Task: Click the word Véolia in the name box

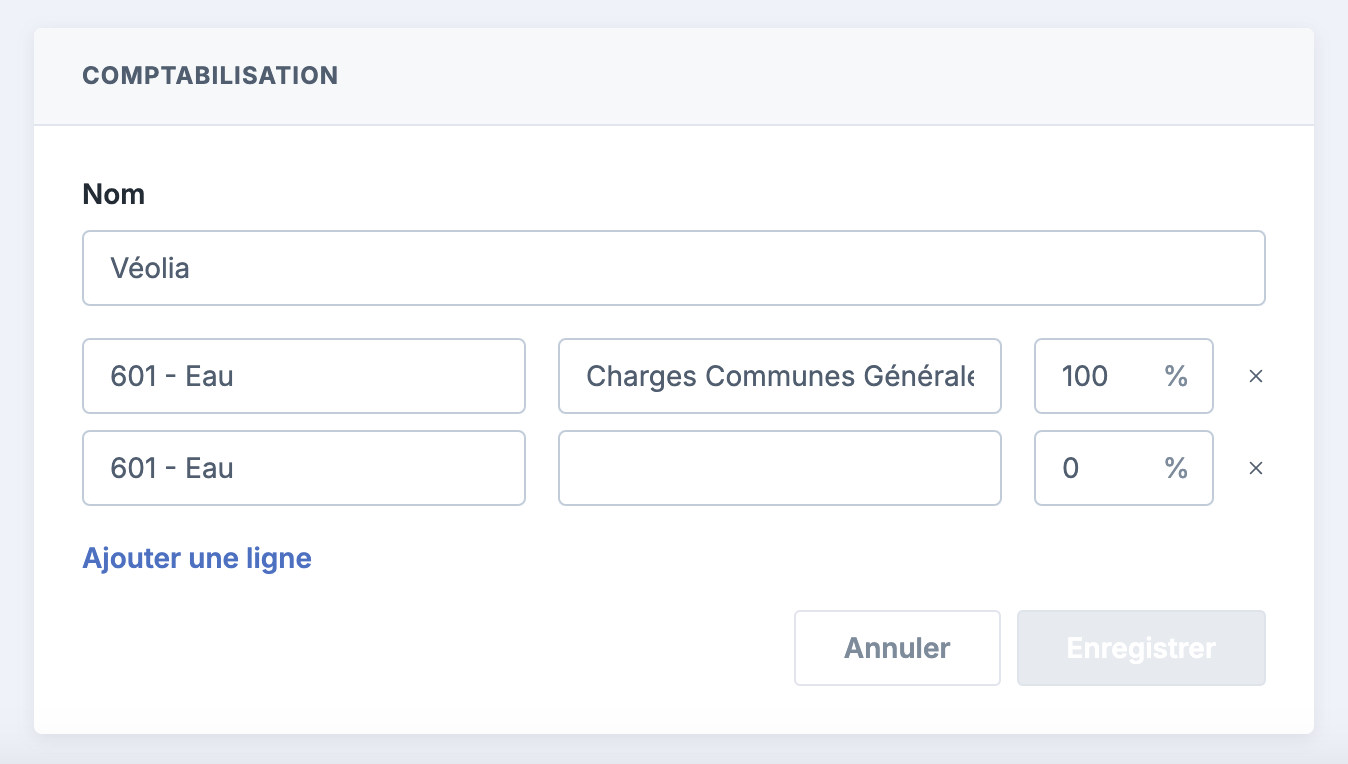Action: pyautogui.click(x=150, y=268)
